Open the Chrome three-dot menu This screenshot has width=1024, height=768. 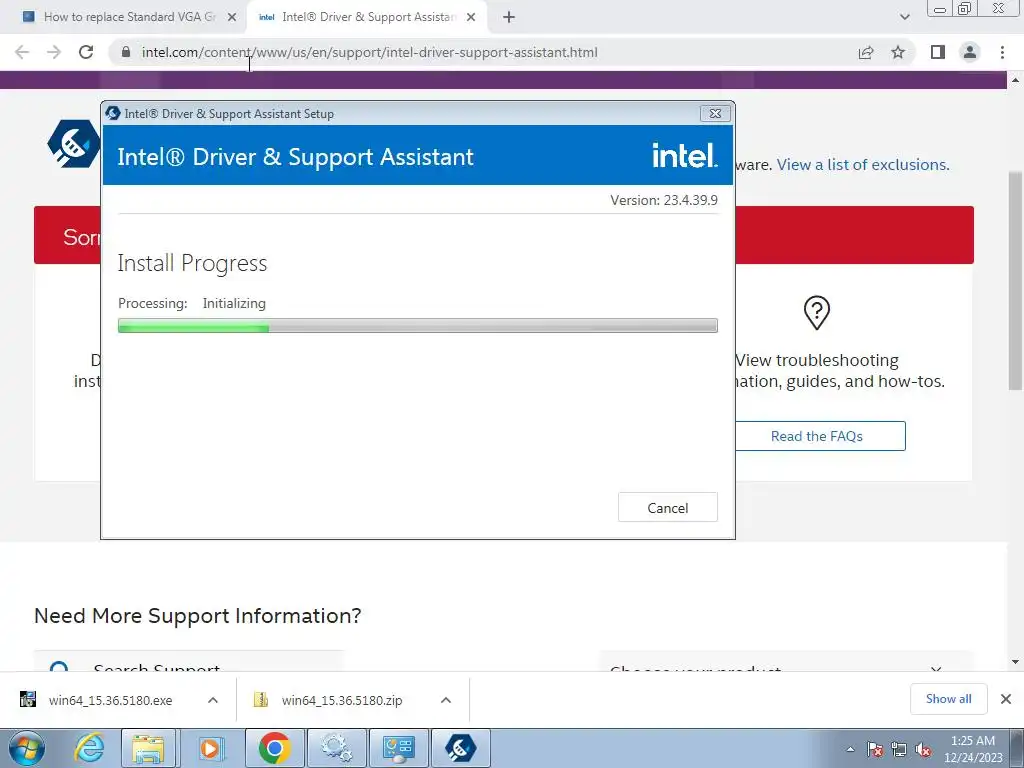pyautogui.click(x=1002, y=52)
